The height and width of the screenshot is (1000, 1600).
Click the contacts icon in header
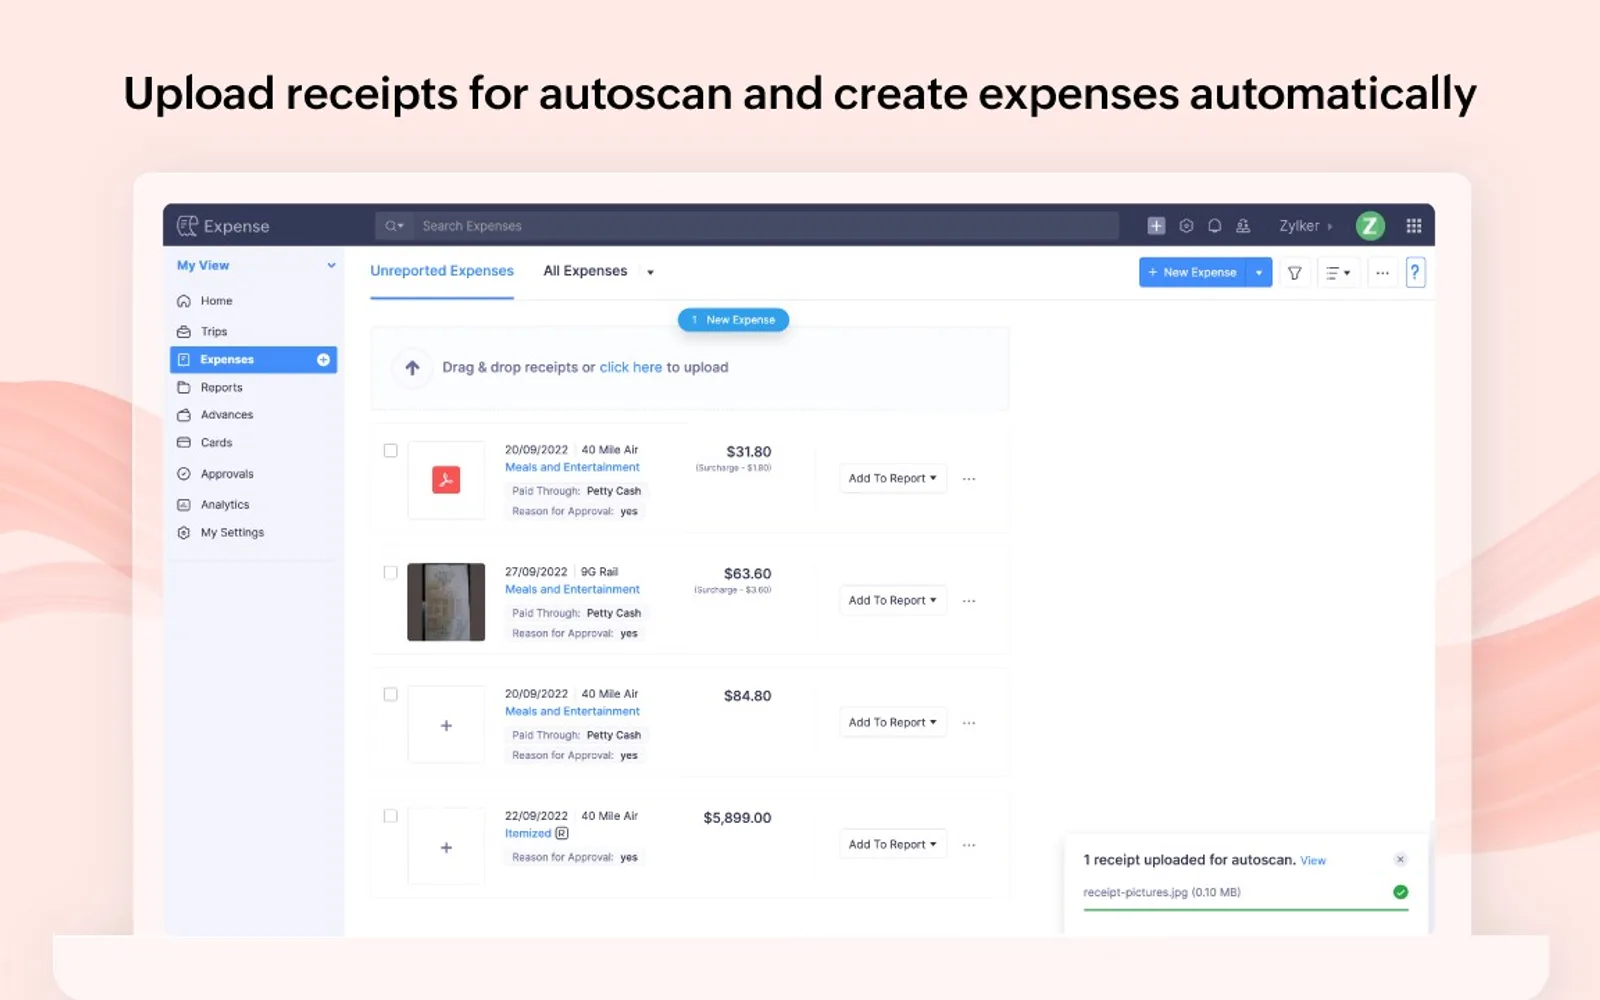coord(1243,226)
